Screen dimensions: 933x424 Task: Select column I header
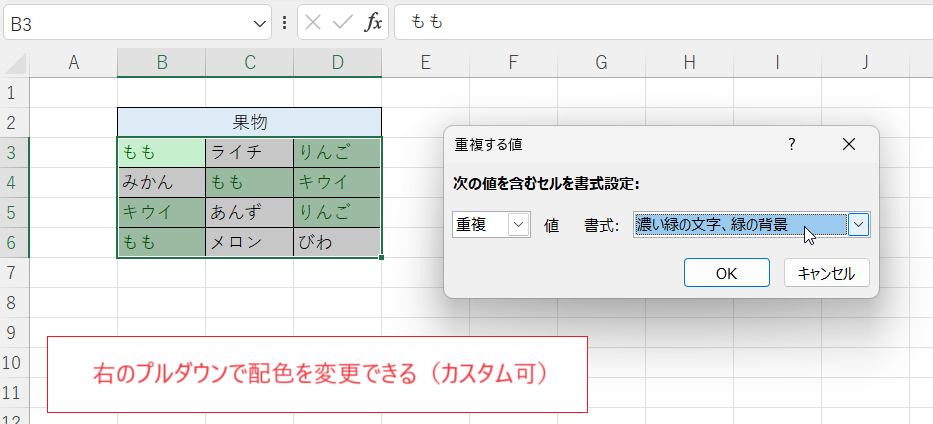coord(778,62)
